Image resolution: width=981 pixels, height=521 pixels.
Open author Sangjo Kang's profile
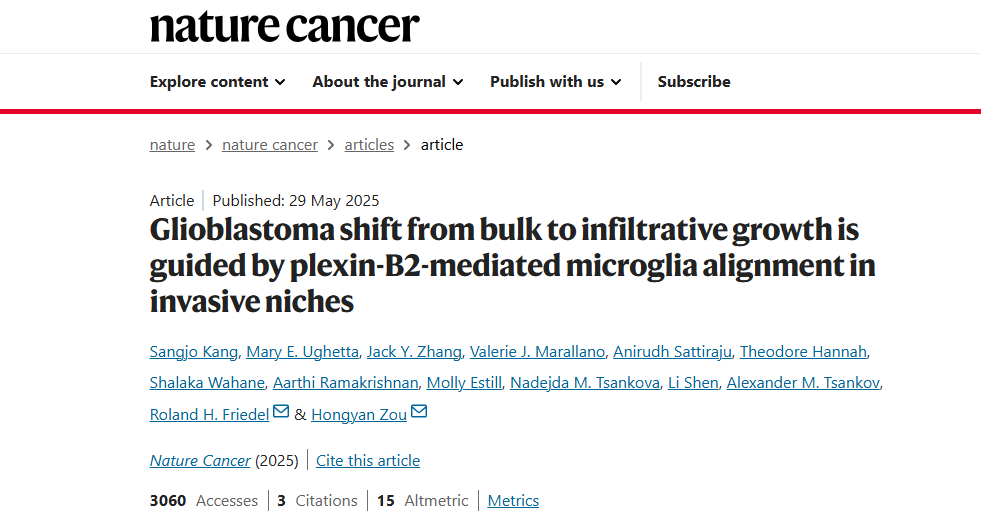[194, 352]
